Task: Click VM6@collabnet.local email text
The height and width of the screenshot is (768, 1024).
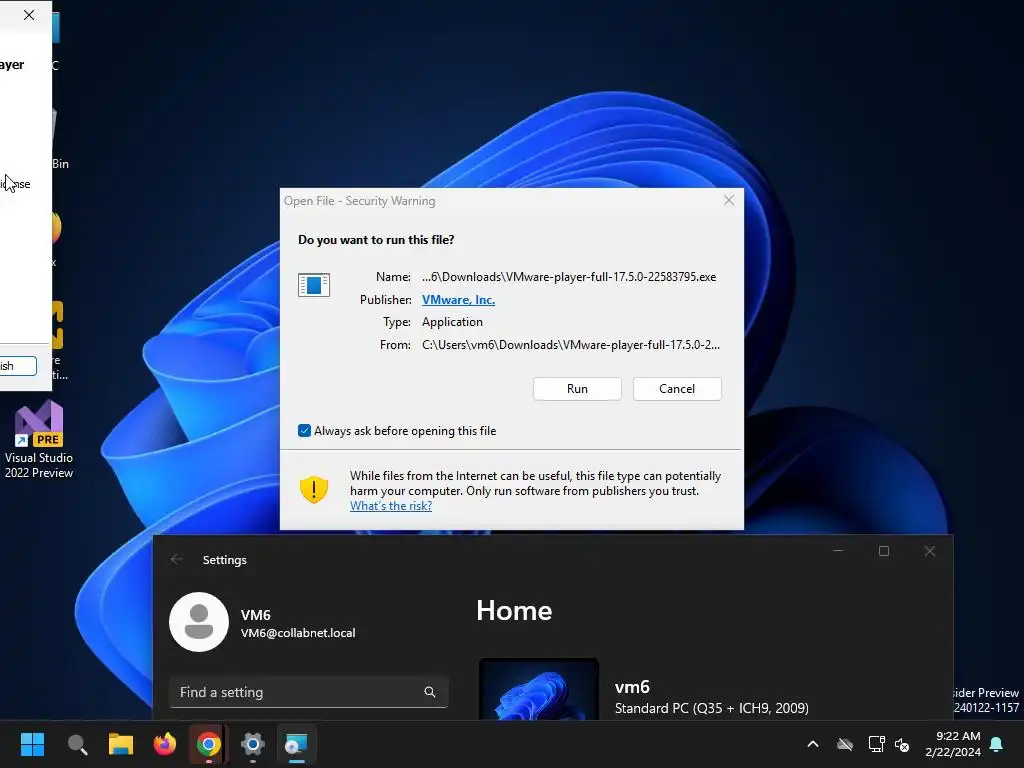Action: [298, 633]
